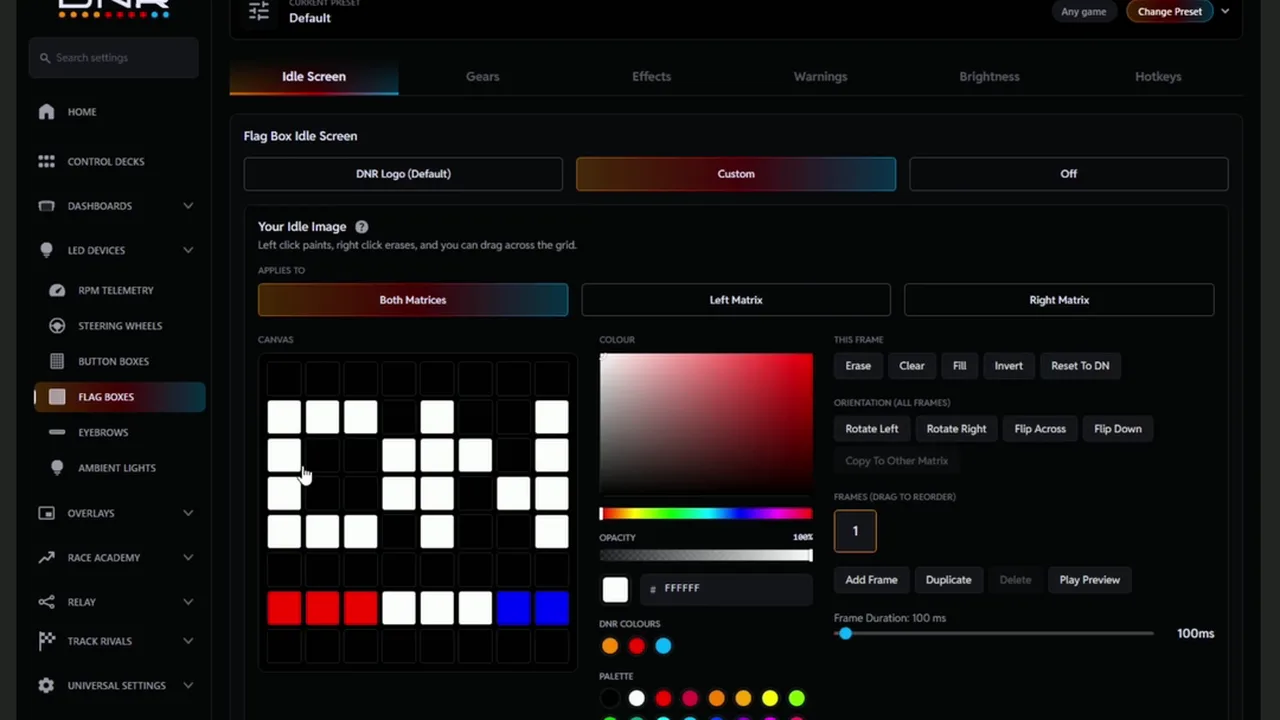Image resolution: width=1280 pixels, height=720 pixels.
Task: Click the preset sliders icon
Action: (x=259, y=11)
